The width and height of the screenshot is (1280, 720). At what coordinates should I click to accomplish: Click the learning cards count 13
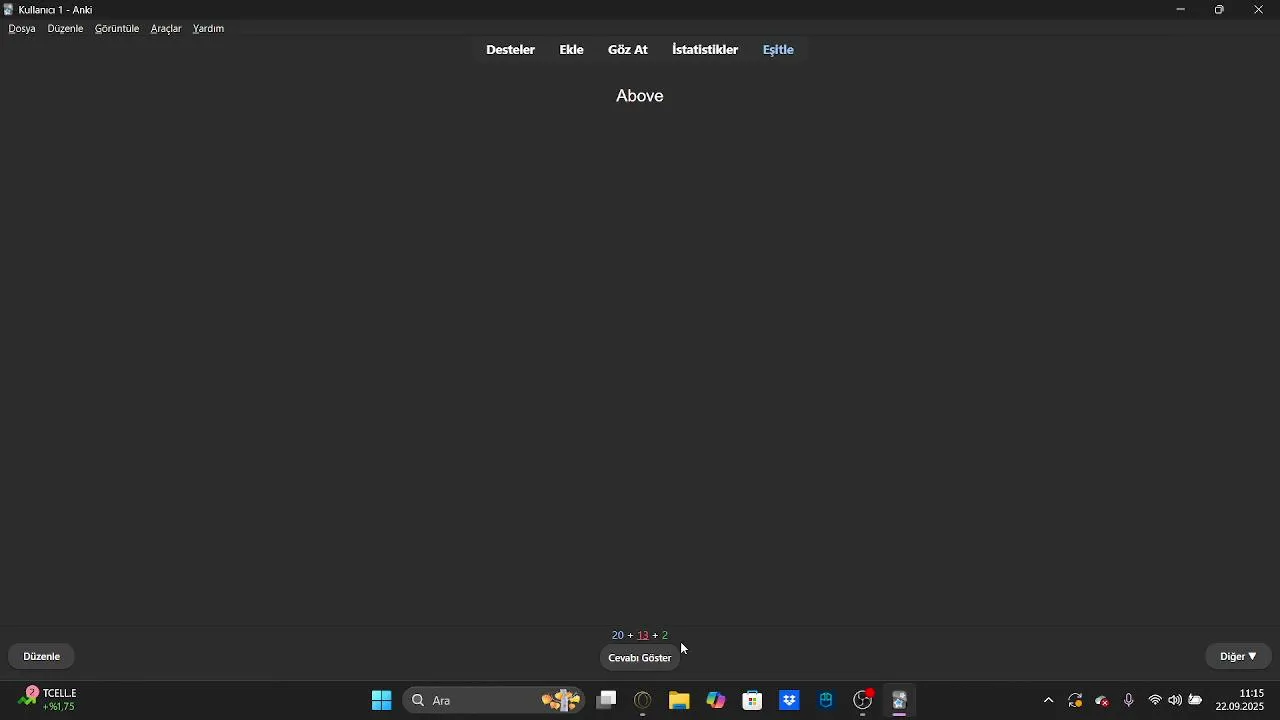click(643, 636)
